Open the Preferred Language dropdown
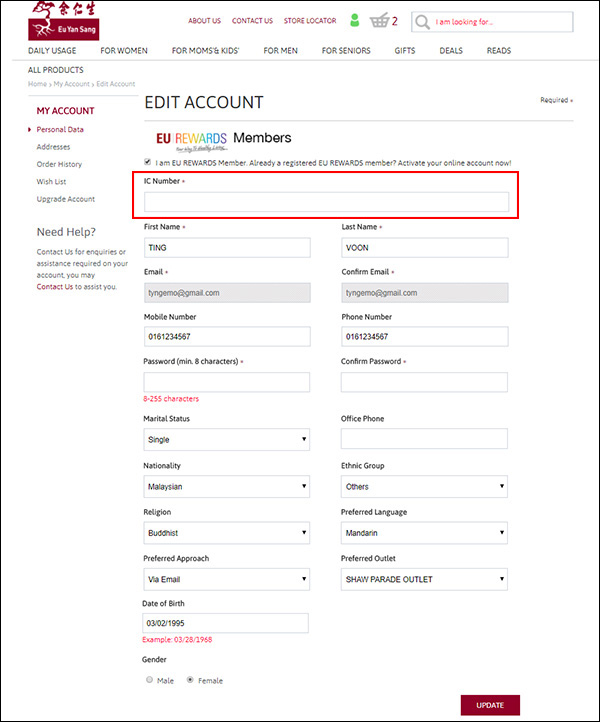This screenshot has width=600, height=722. [x=424, y=533]
